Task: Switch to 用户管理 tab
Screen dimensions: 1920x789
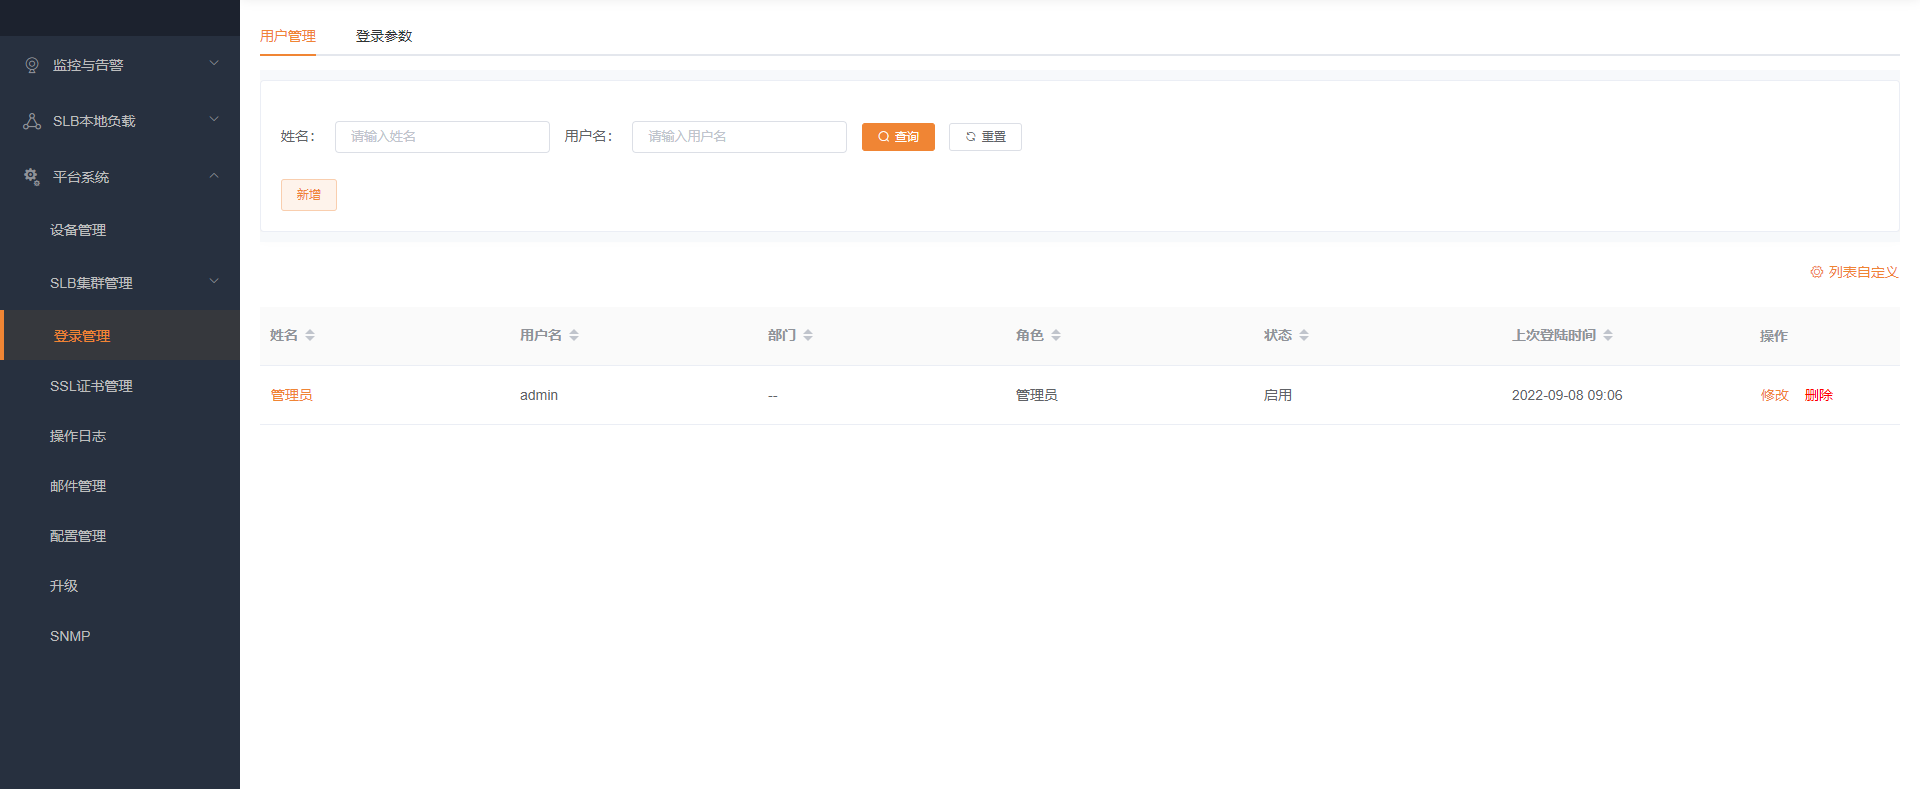Action: [x=288, y=36]
